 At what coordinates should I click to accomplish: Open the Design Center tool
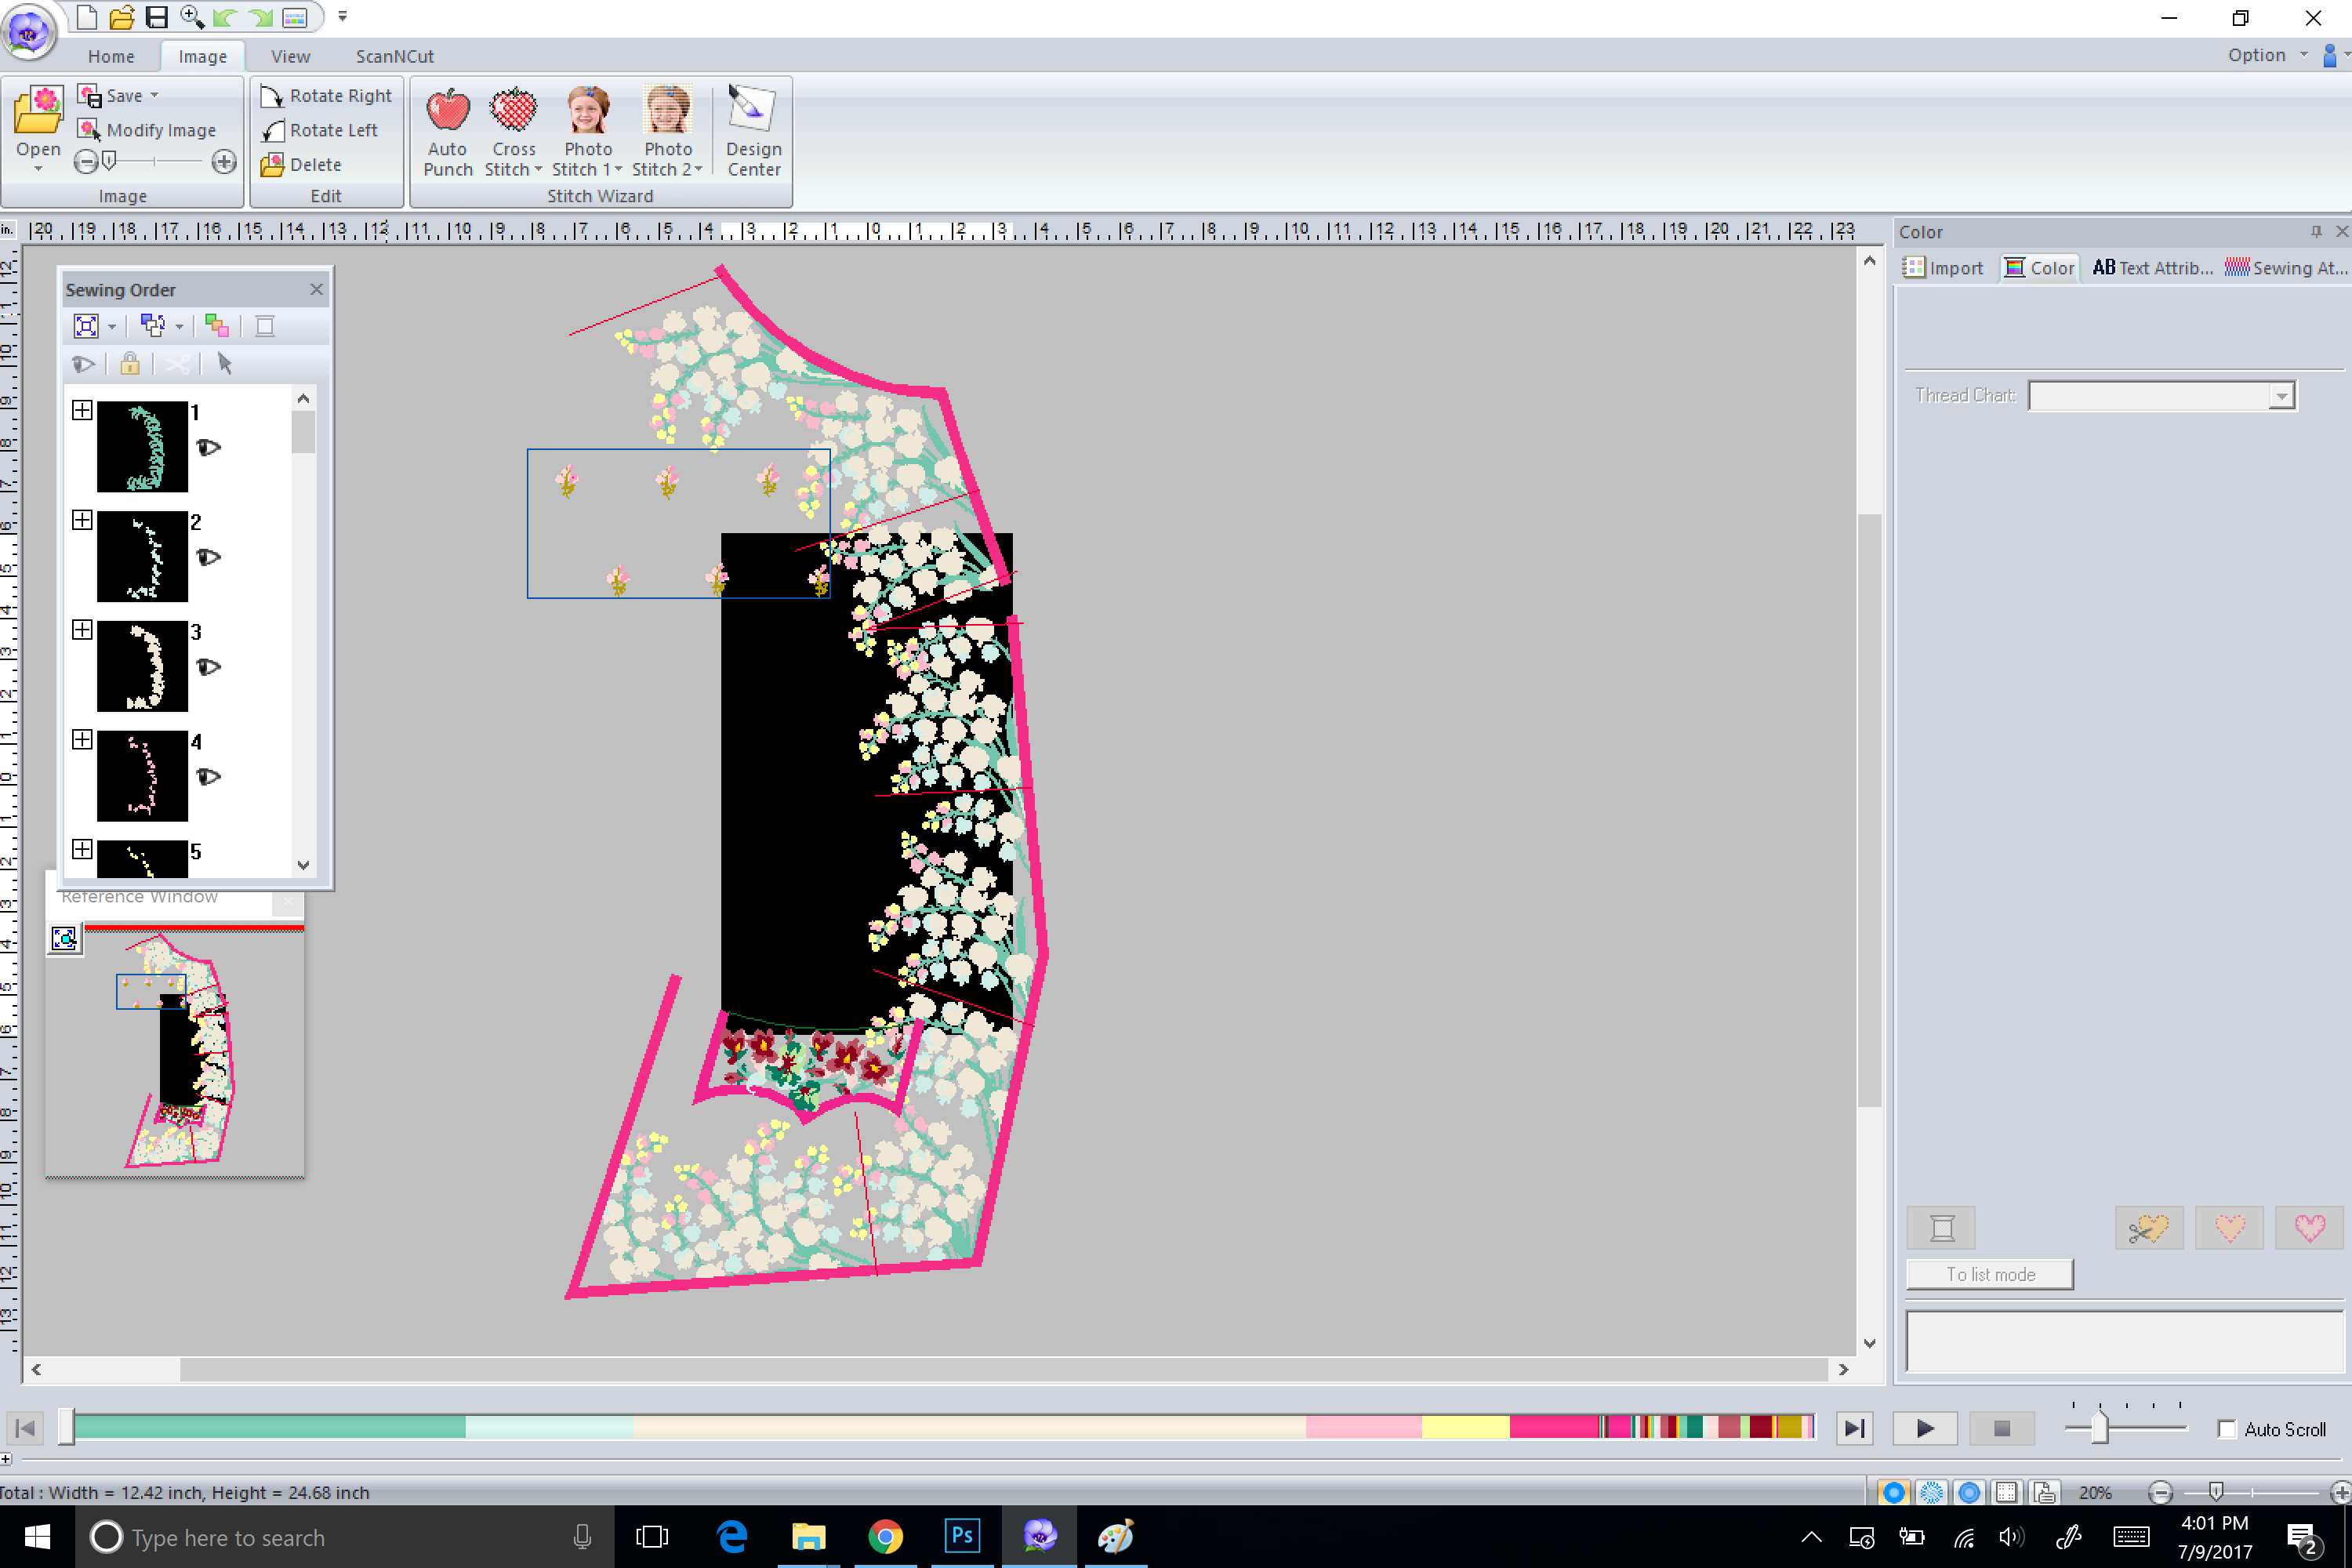753,111
